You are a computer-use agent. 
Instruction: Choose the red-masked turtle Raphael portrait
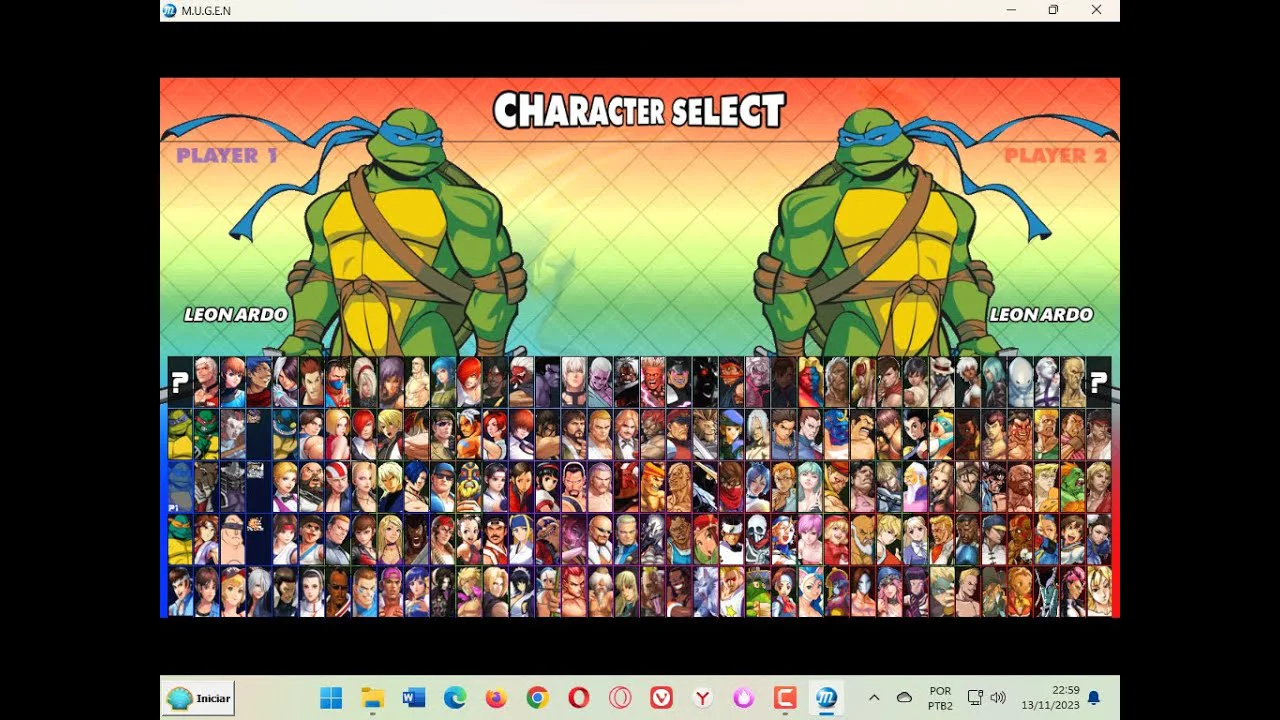click(x=207, y=434)
